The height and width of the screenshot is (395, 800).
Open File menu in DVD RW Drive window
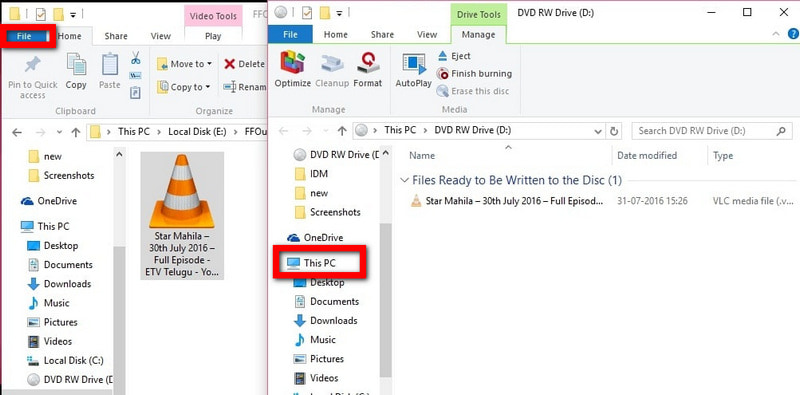point(290,35)
